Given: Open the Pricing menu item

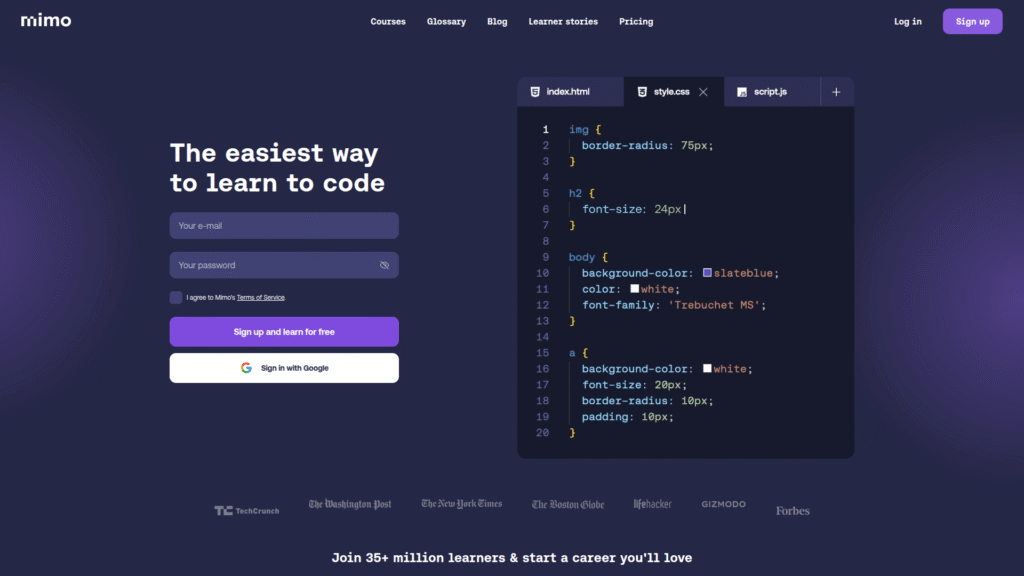Looking at the screenshot, I should click(x=636, y=21).
